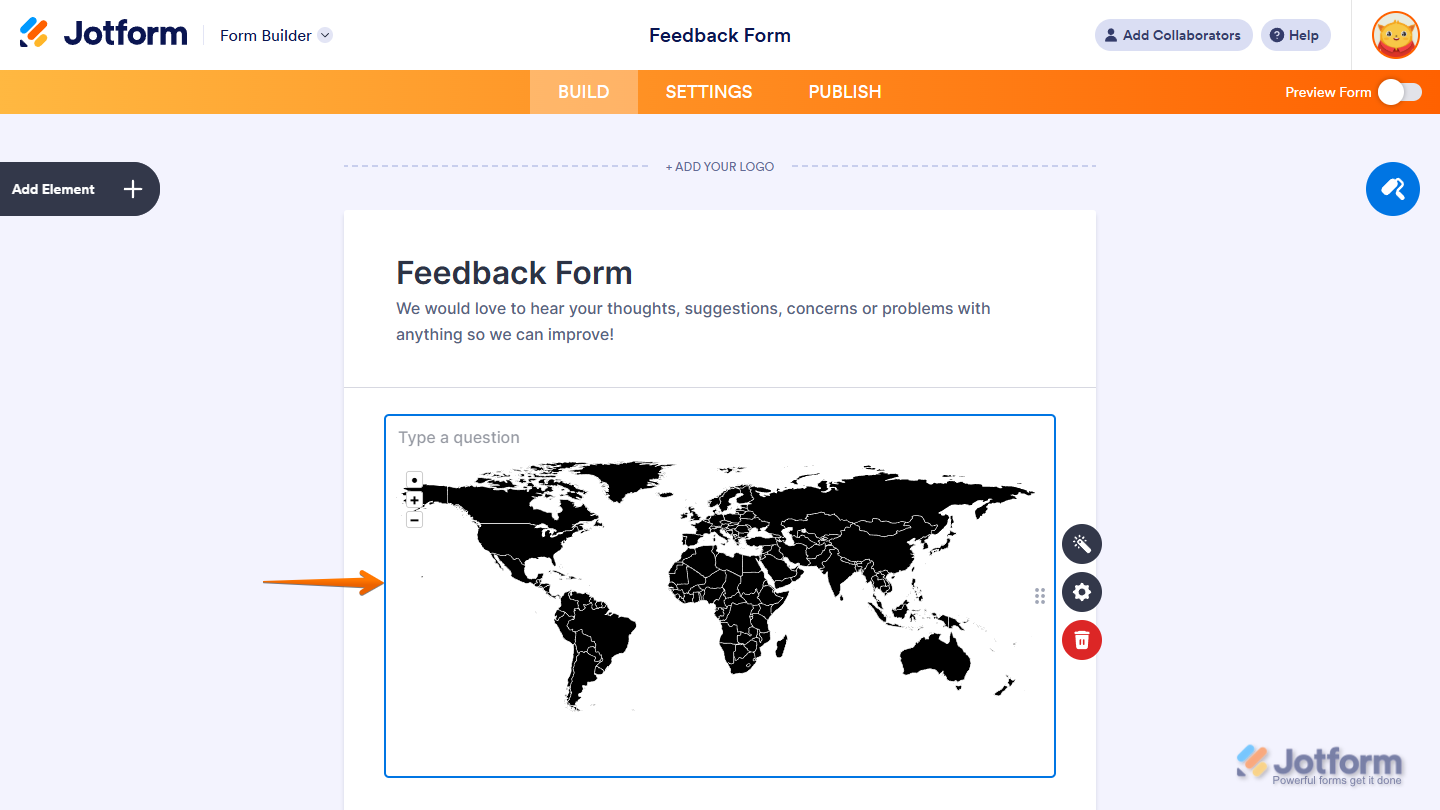Enable the Preview Form toggle

(1398, 91)
